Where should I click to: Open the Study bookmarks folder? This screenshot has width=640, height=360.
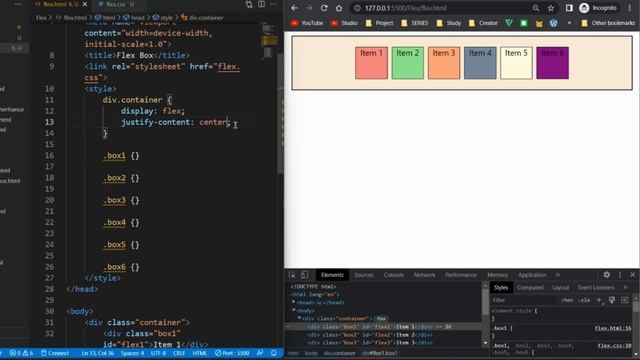tap(449, 23)
